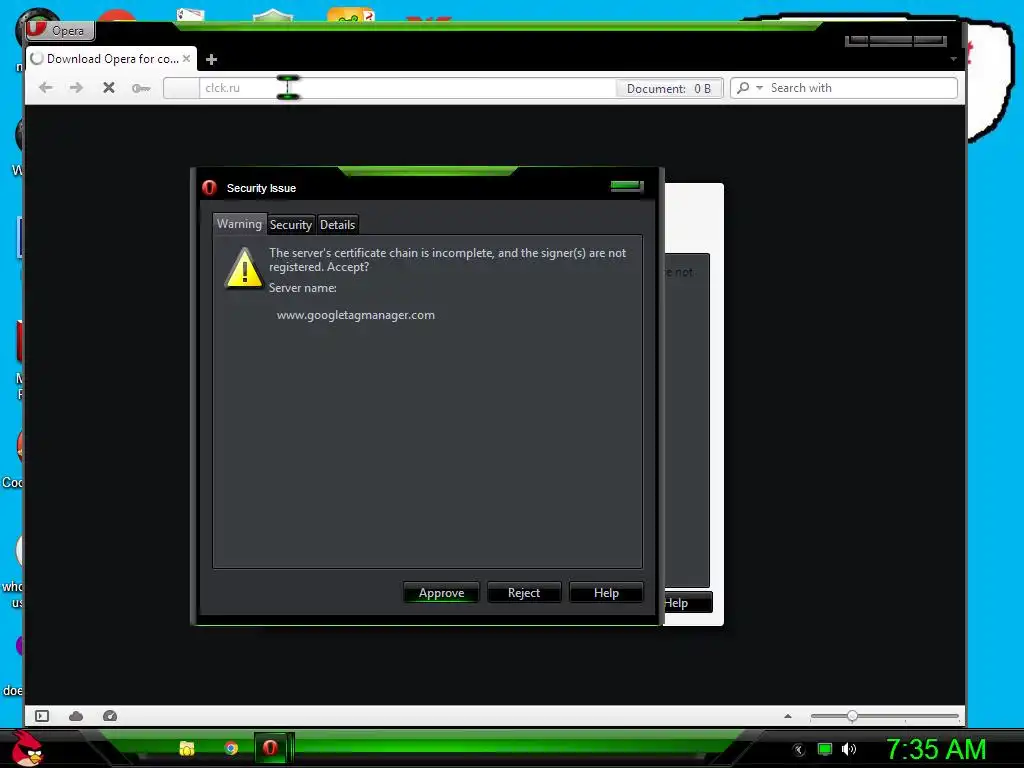Open Help from the Security Issue dialog
Viewport: 1024px width, 768px height.
606,593
